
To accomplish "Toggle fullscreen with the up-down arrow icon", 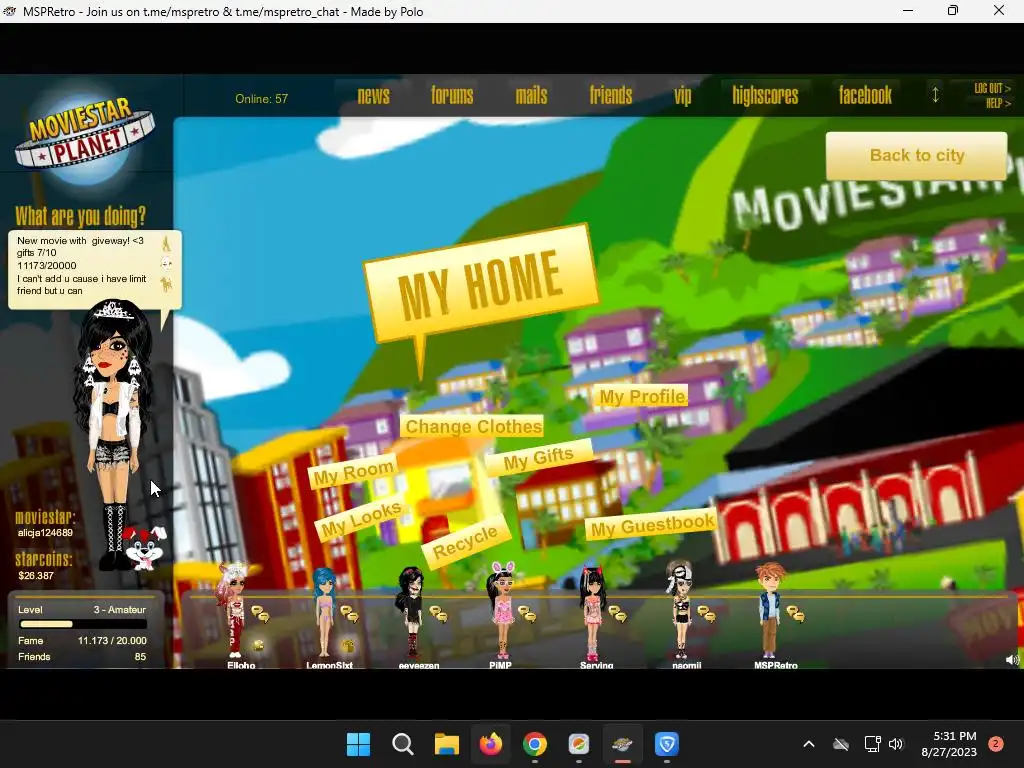I will (935, 95).
